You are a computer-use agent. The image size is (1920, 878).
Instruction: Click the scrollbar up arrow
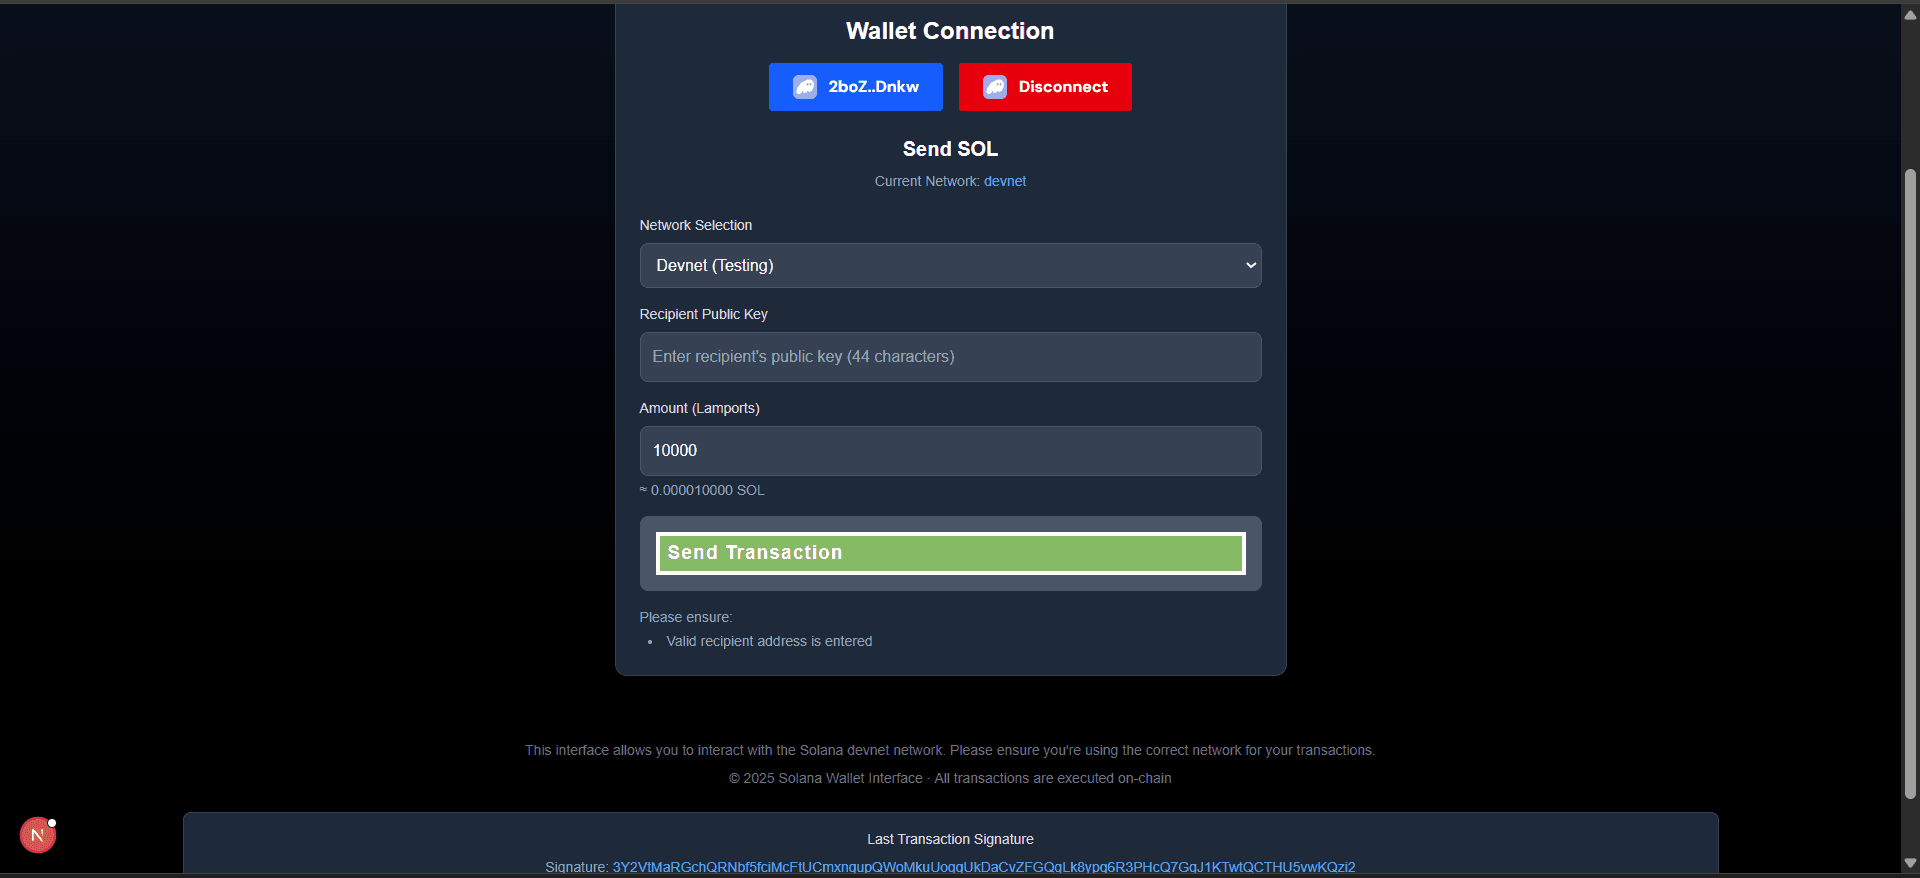point(1910,14)
